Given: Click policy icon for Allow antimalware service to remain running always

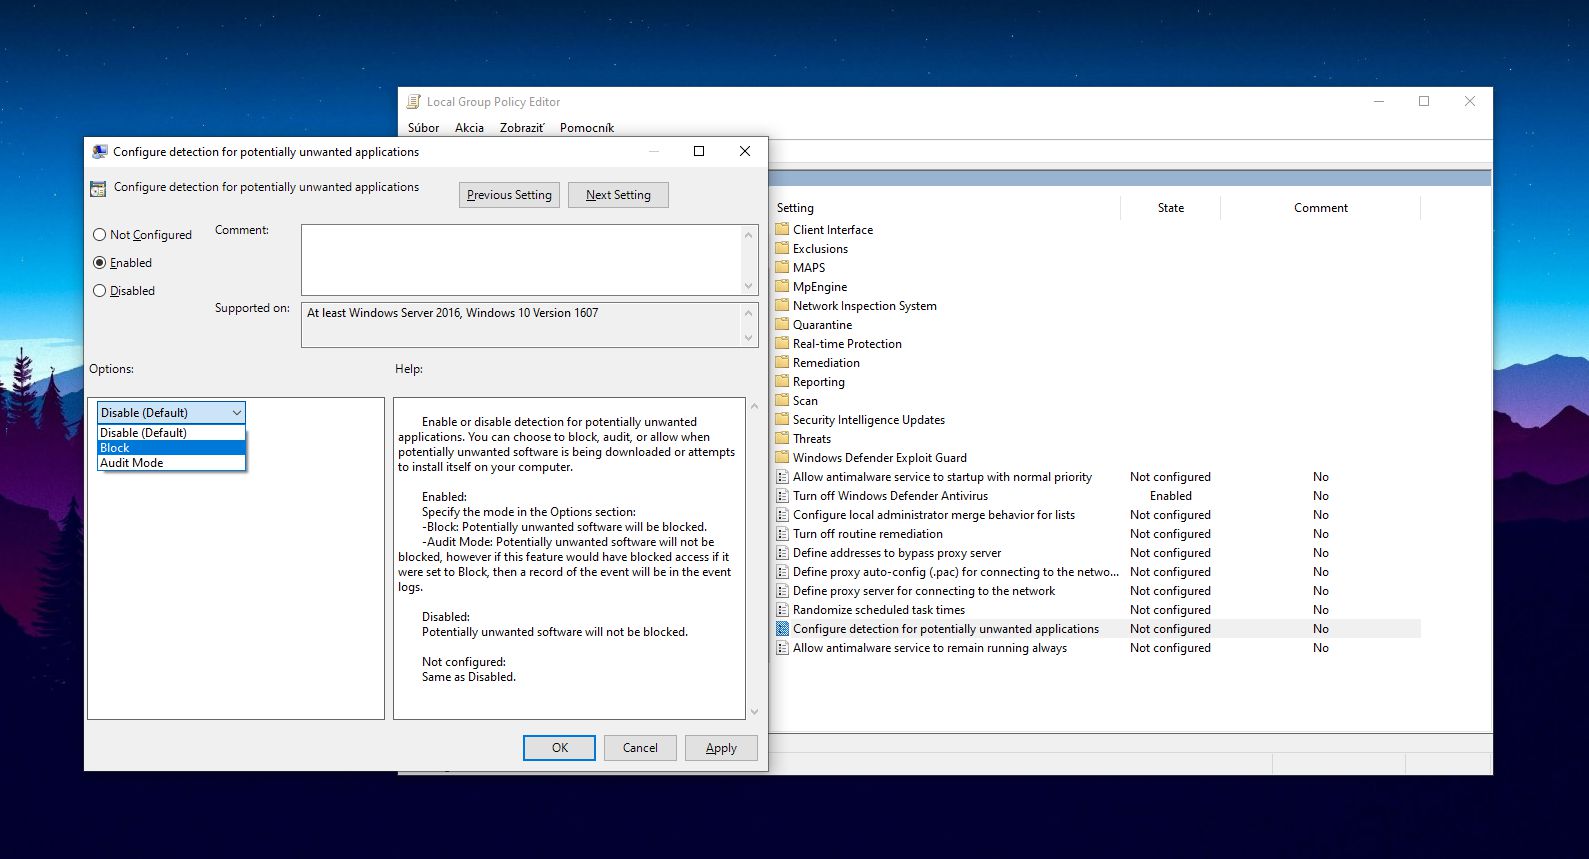Looking at the screenshot, I should (782, 648).
